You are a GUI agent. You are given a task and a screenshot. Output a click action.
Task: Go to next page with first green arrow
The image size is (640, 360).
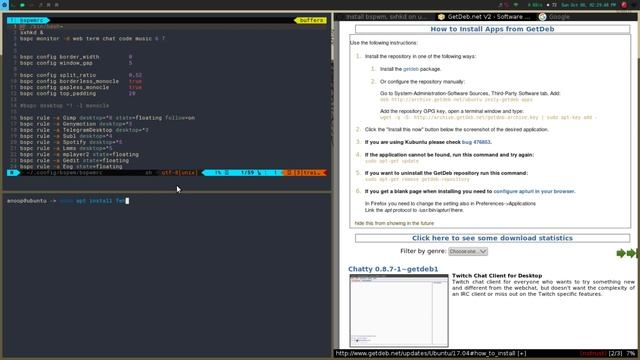tap(621, 253)
